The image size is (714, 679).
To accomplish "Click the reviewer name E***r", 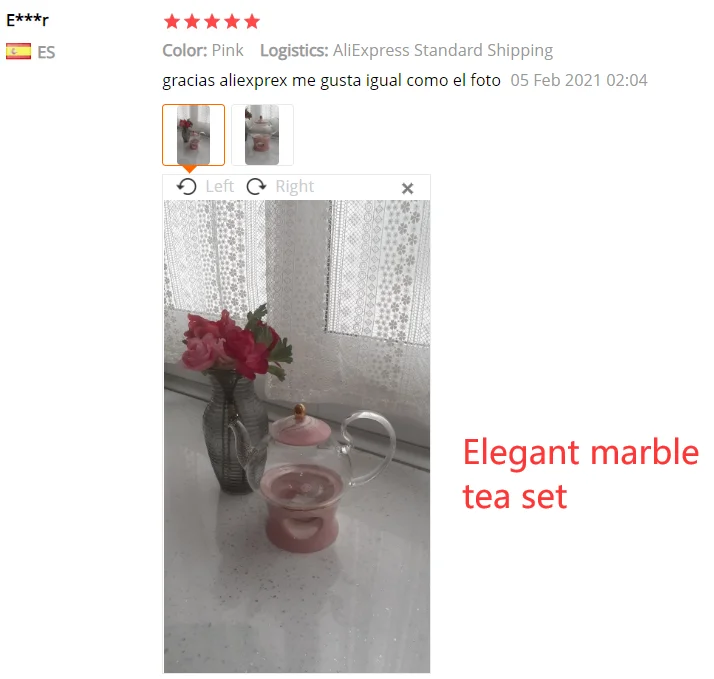I will point(27,20).
